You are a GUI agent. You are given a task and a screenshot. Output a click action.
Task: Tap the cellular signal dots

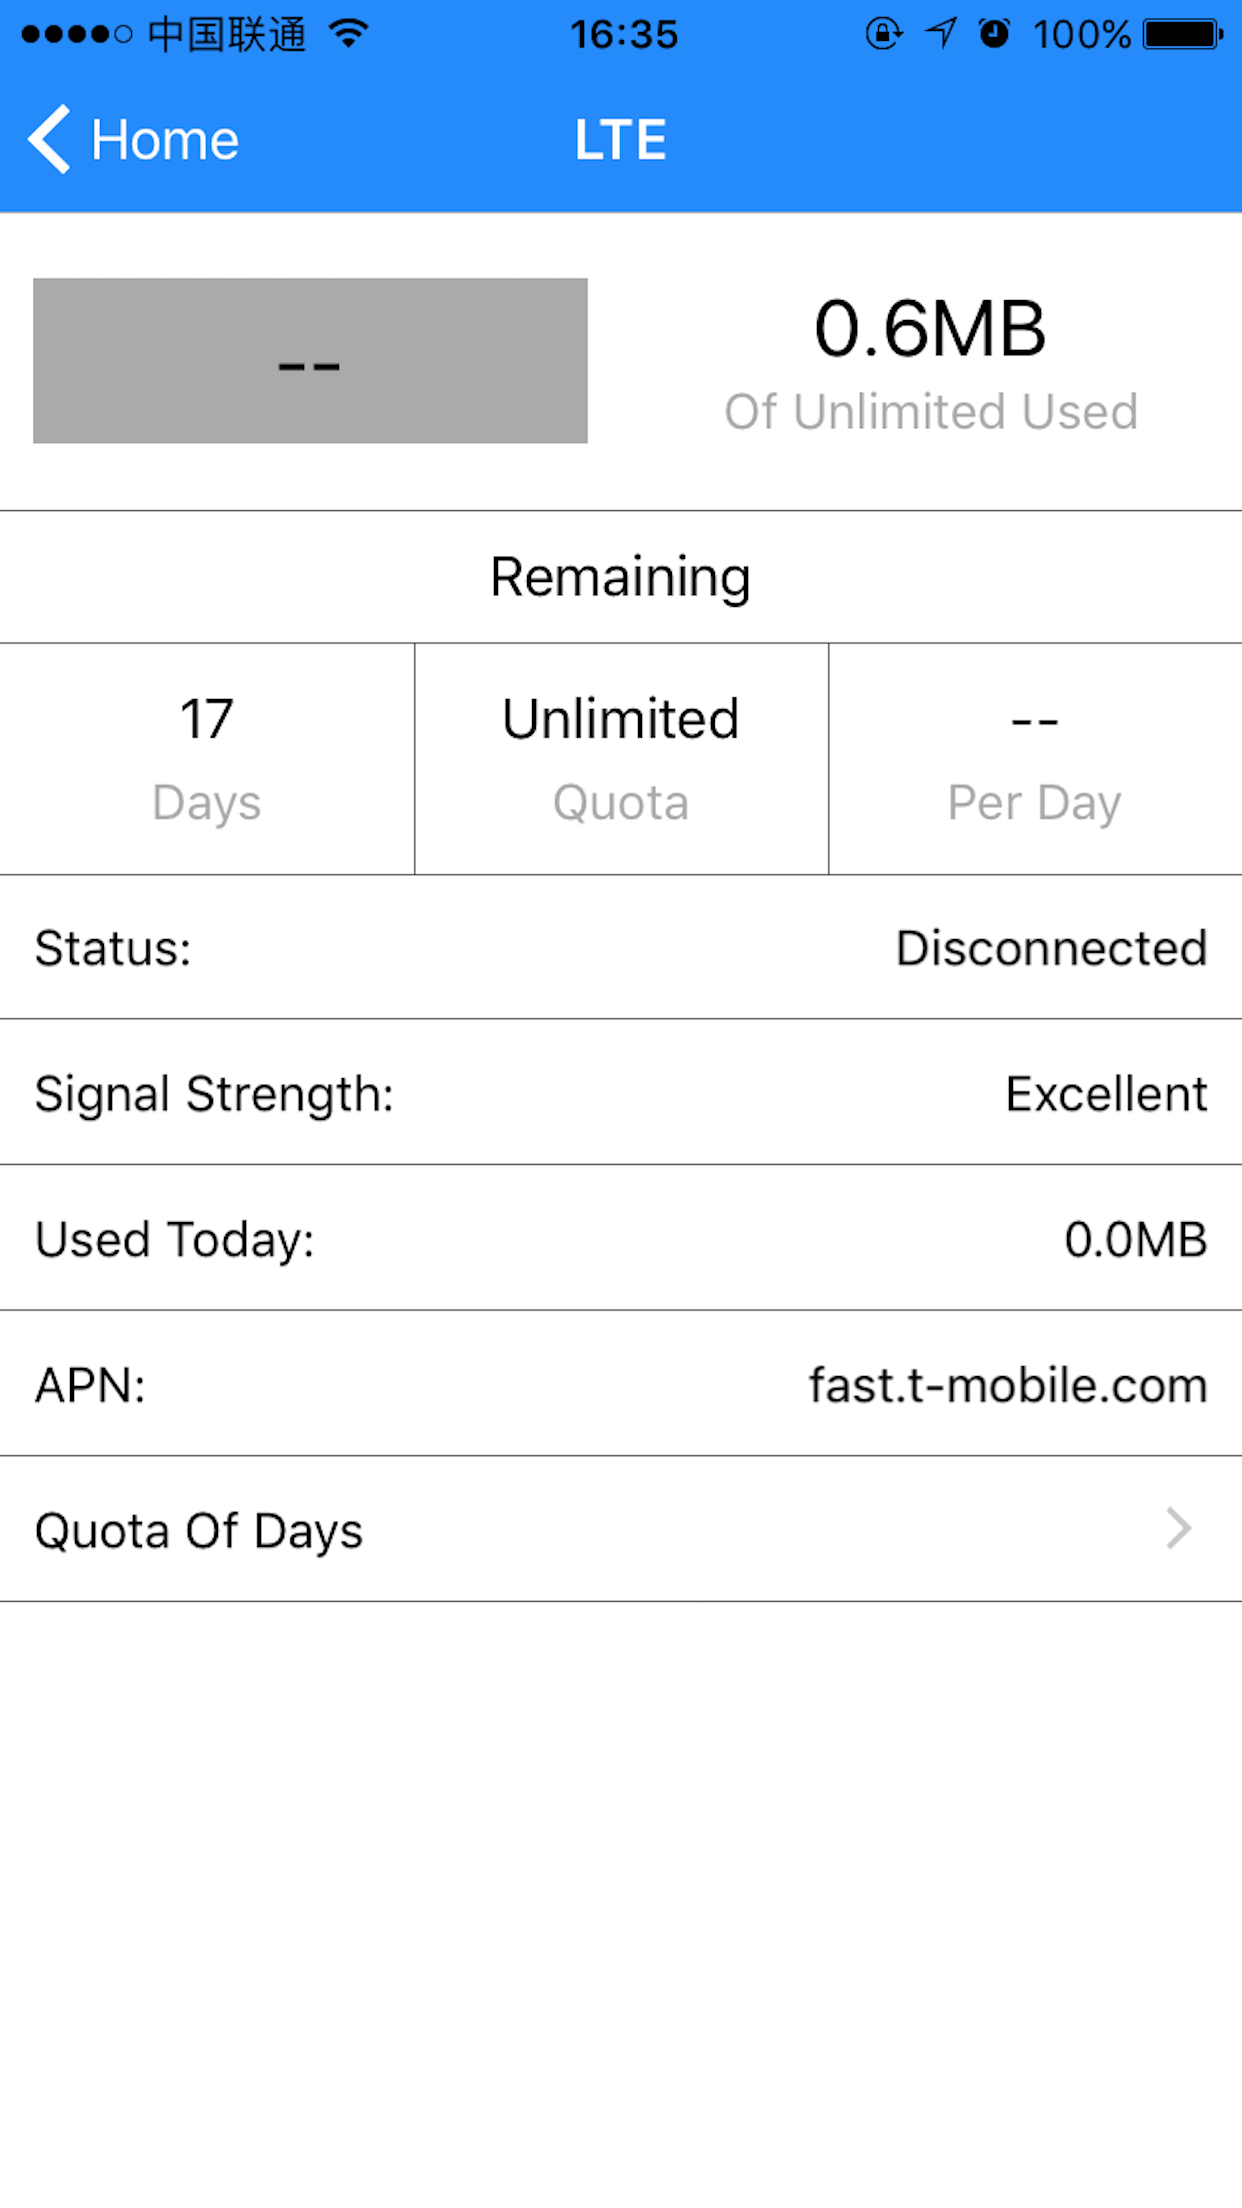77,35
